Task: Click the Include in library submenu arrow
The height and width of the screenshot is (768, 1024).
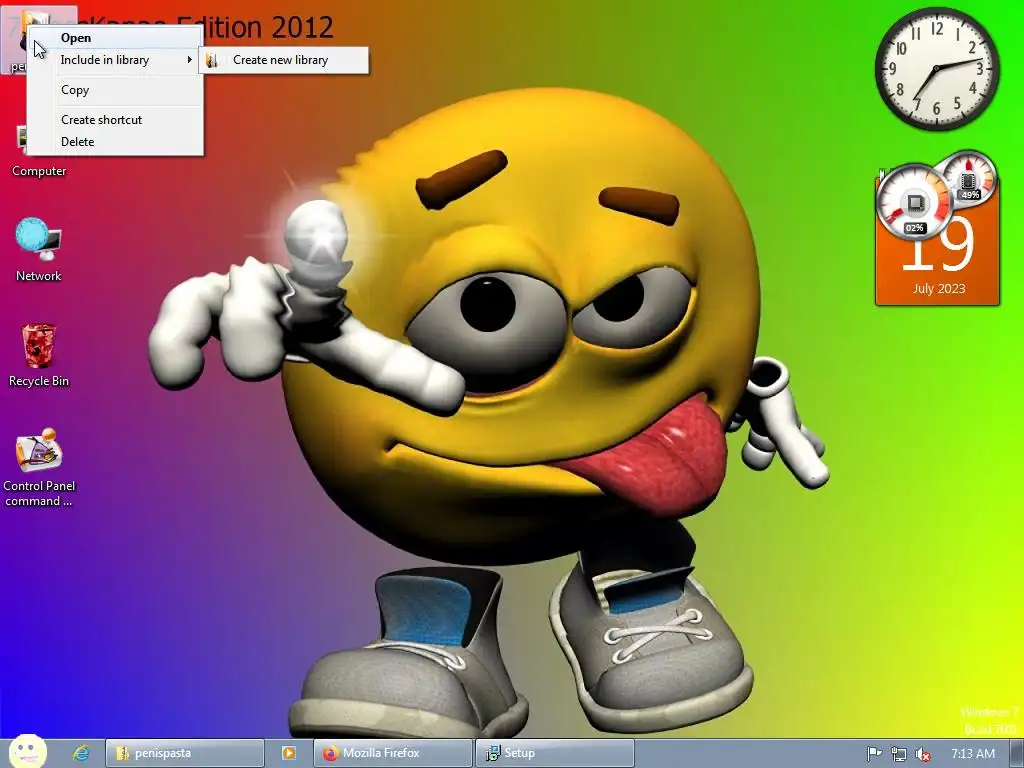Action: point(189,60)
